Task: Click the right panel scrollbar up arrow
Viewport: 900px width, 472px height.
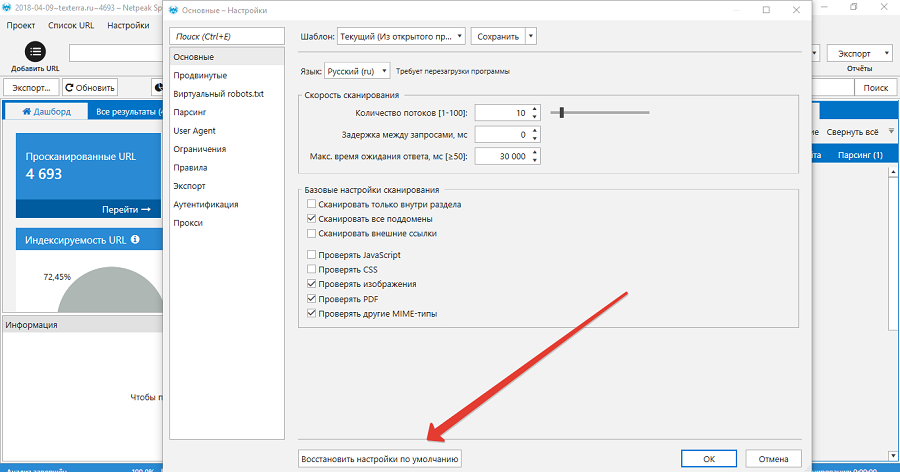Action: [893, 172]
